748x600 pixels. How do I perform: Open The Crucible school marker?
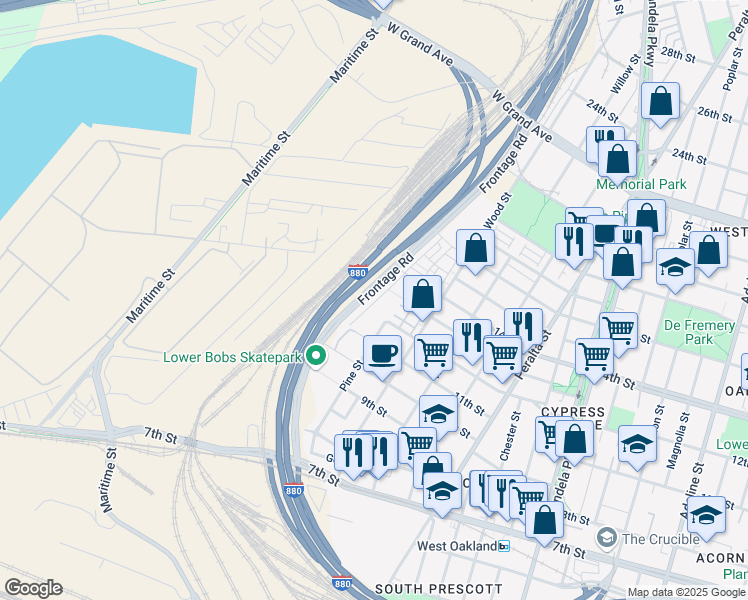pos(606,538)
